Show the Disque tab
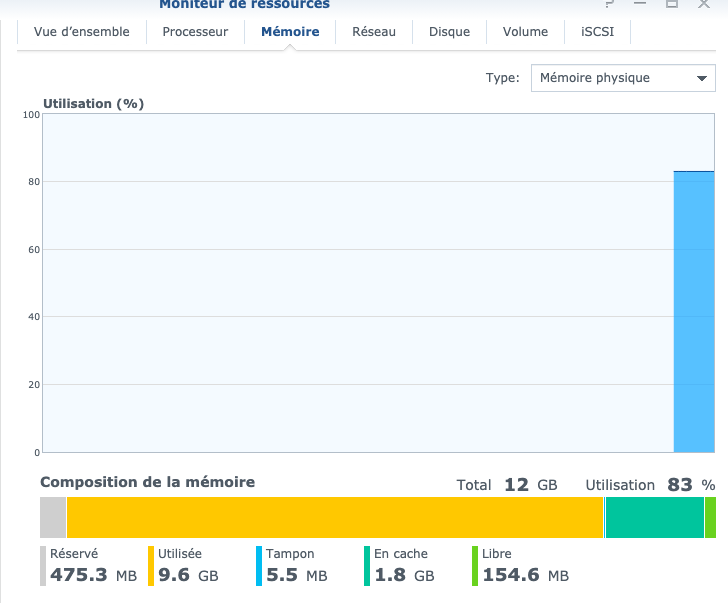 [x=449, y=32]
